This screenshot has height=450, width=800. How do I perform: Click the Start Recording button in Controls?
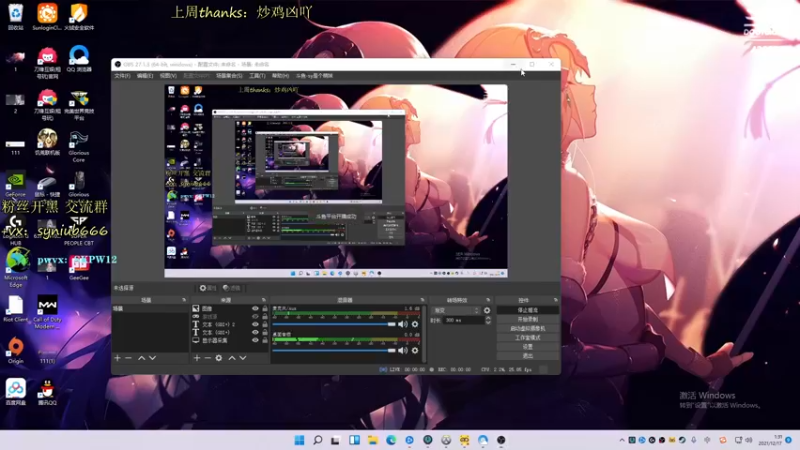tap(528, 319)
